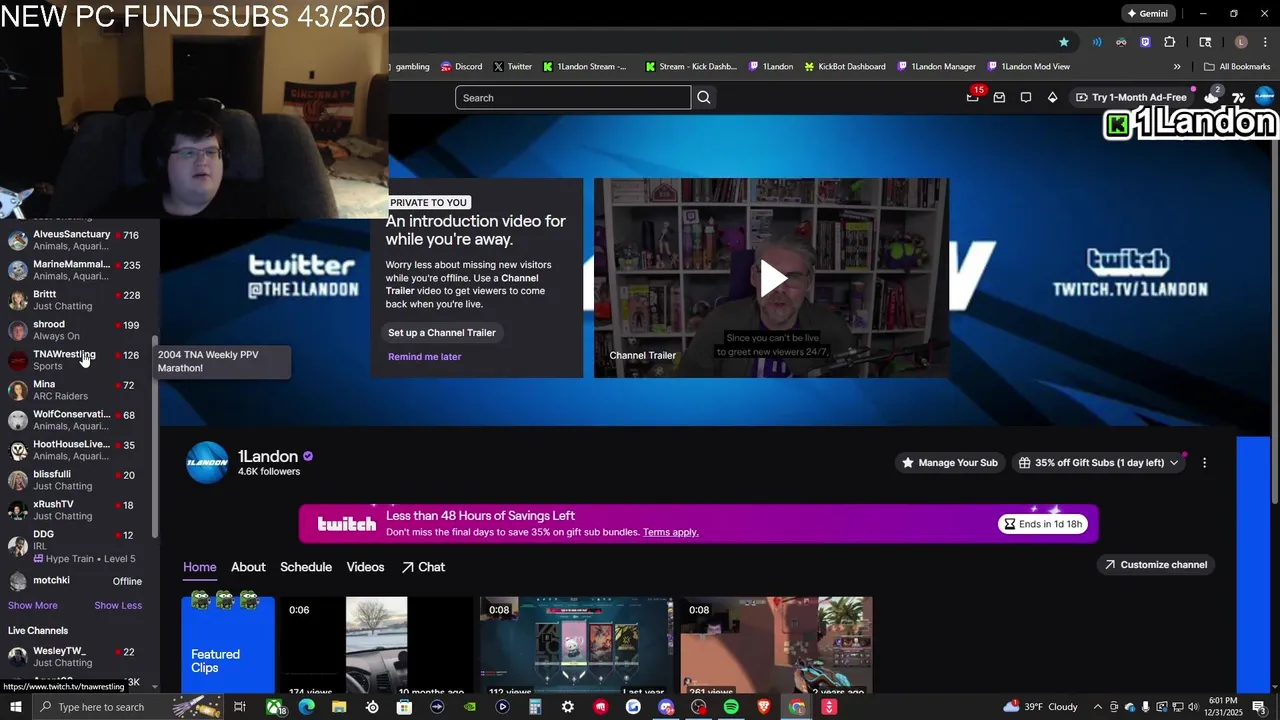Open the Windows Start menu

coord(15,707)
